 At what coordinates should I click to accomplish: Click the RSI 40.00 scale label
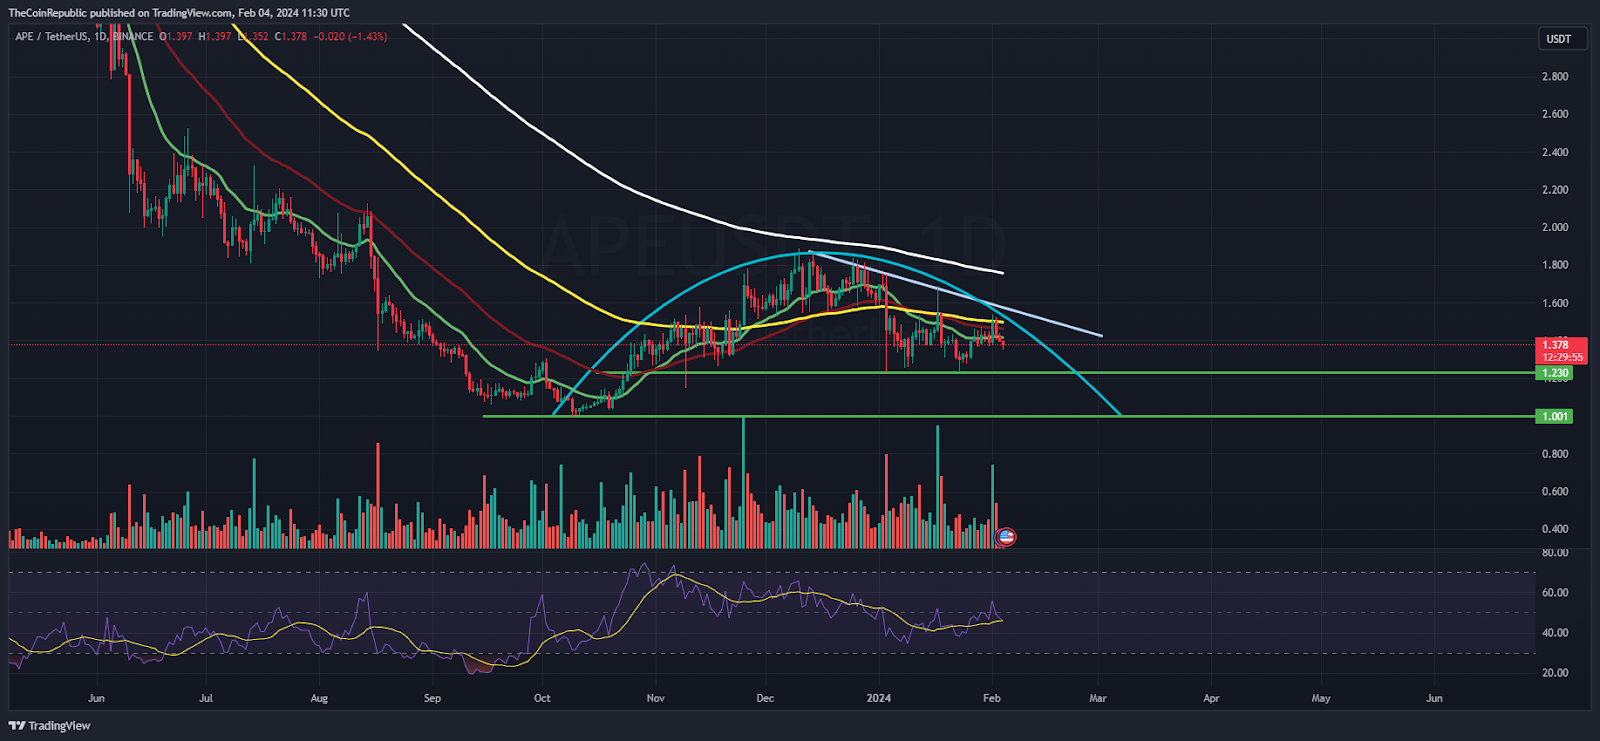pyautogui.click(x=1555, y=633)
